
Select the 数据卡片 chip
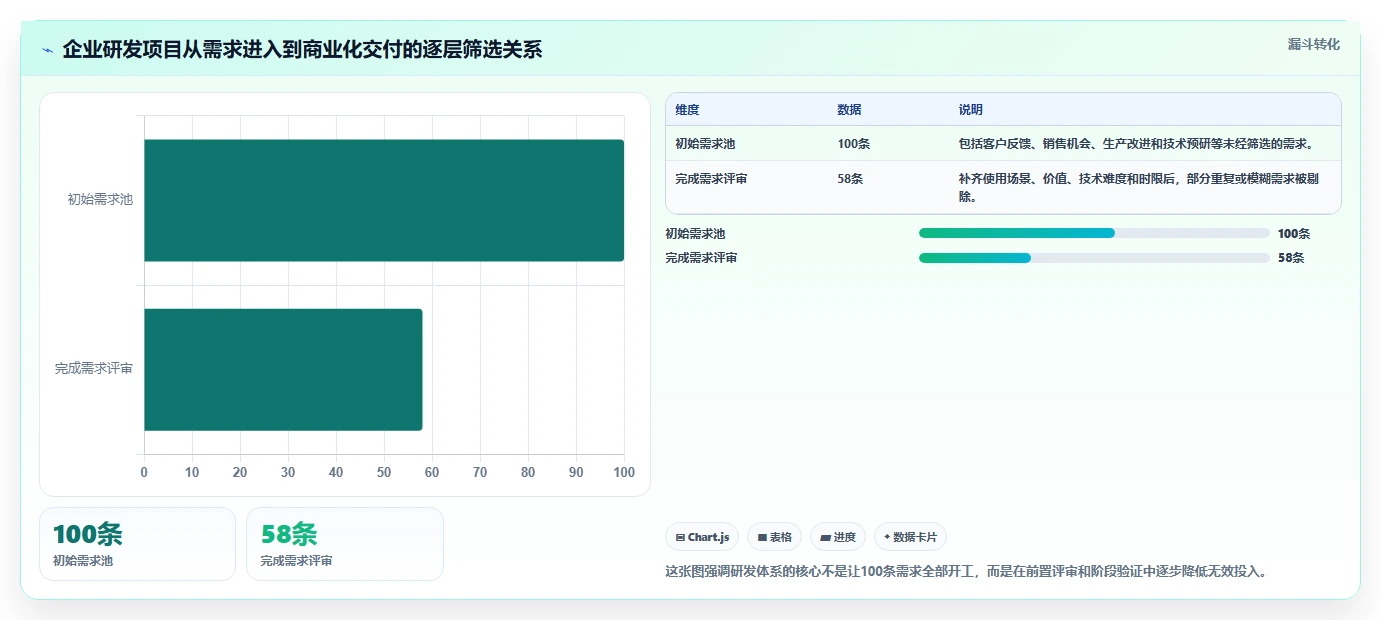[x=910, y=537]
